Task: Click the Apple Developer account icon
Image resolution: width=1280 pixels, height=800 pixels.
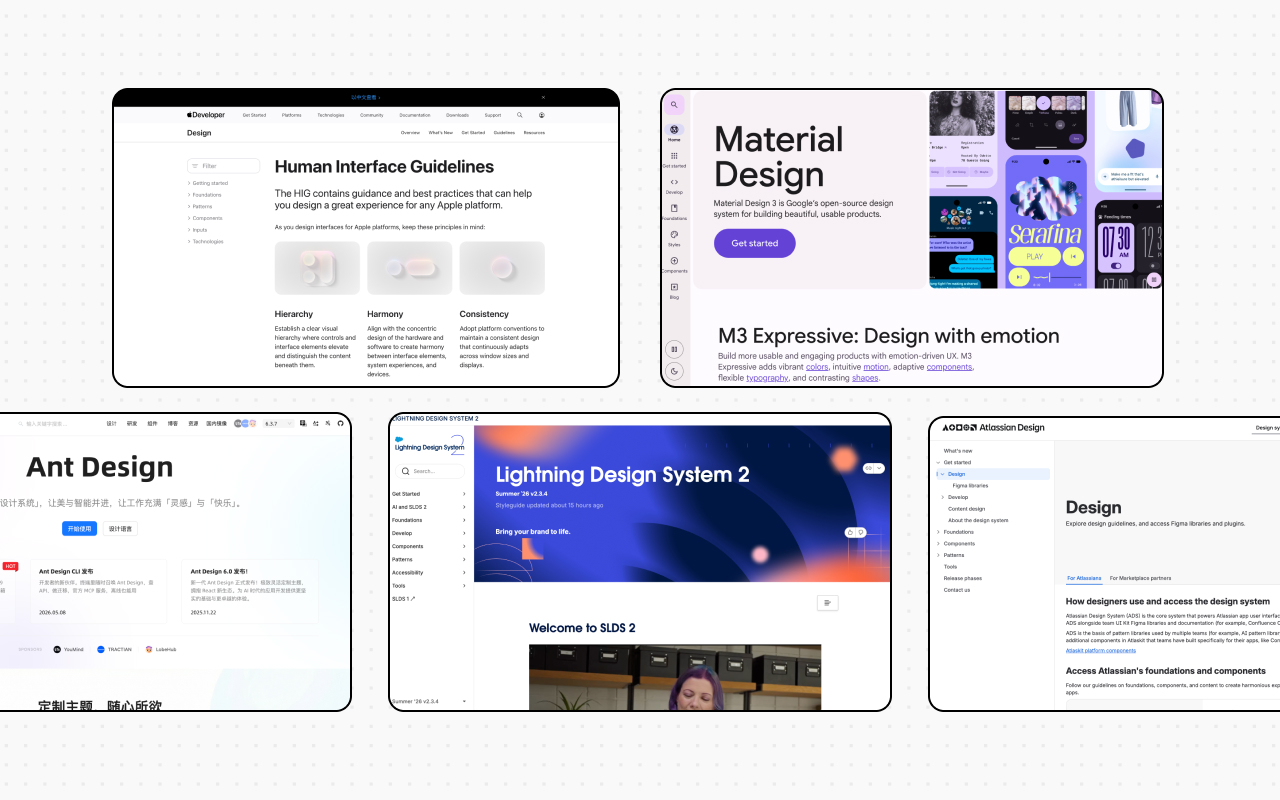Action: pos(542,115)
